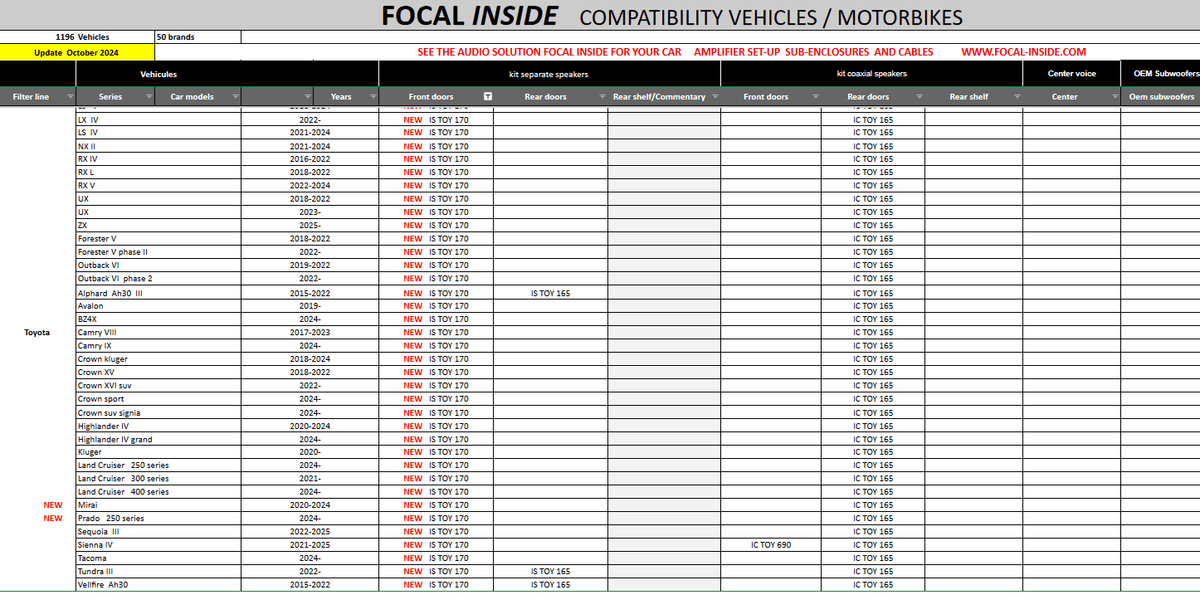
Task: Select the 'Mirai' series cell
Action: (x=159, y=505)
